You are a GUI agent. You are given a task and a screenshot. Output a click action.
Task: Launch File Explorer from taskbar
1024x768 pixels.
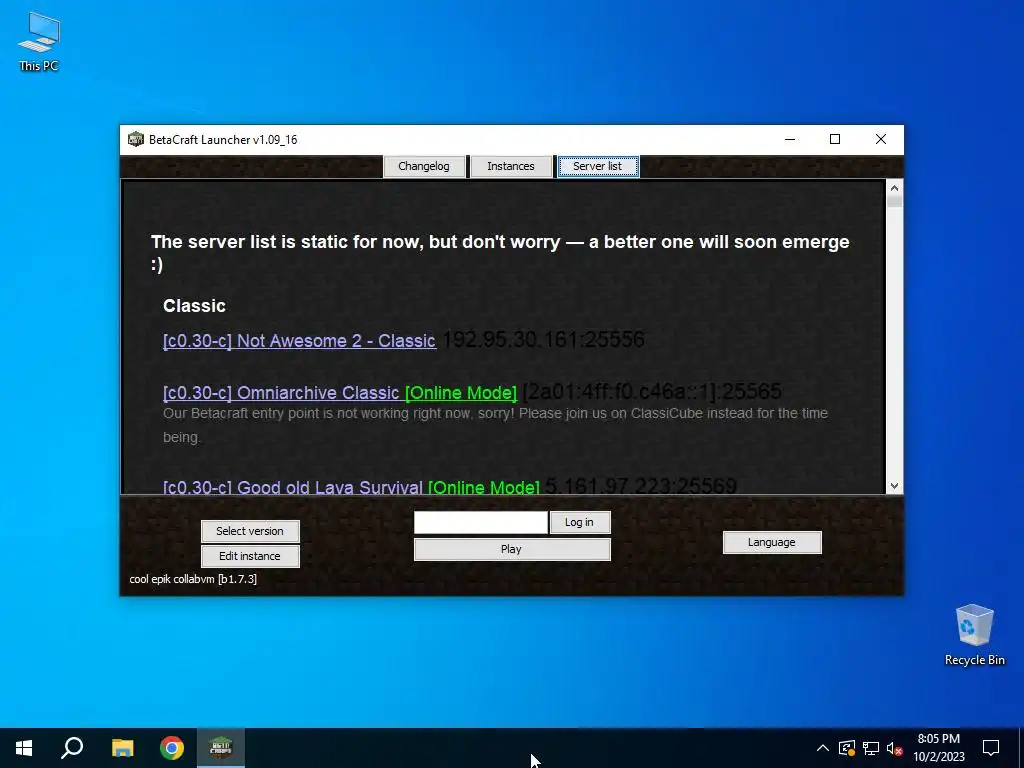(122, 748)
